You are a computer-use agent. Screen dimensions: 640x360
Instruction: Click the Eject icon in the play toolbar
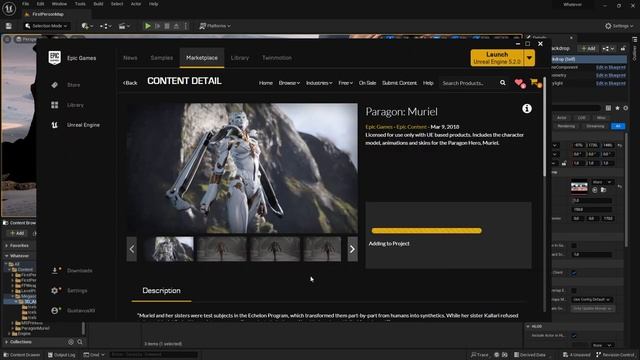[x=176, y=26]
